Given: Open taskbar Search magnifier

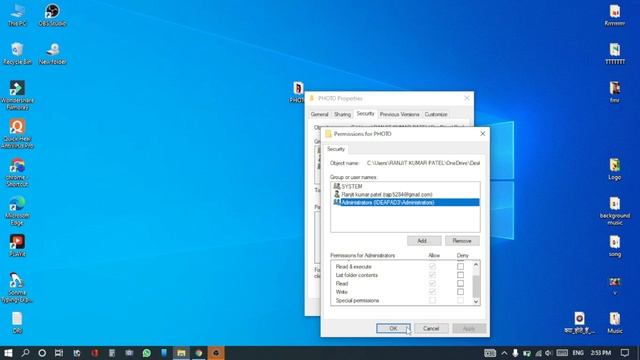Looking at the screenshot, I should coord(25,353).
